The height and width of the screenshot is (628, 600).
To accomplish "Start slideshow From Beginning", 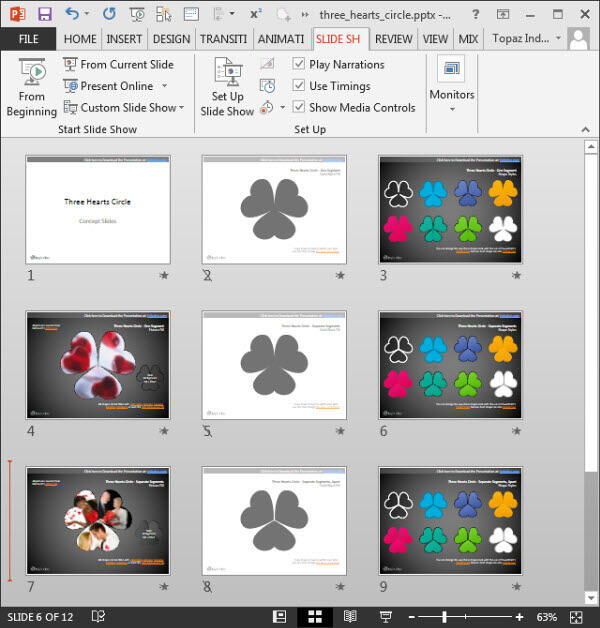I will tap(31, 88).
